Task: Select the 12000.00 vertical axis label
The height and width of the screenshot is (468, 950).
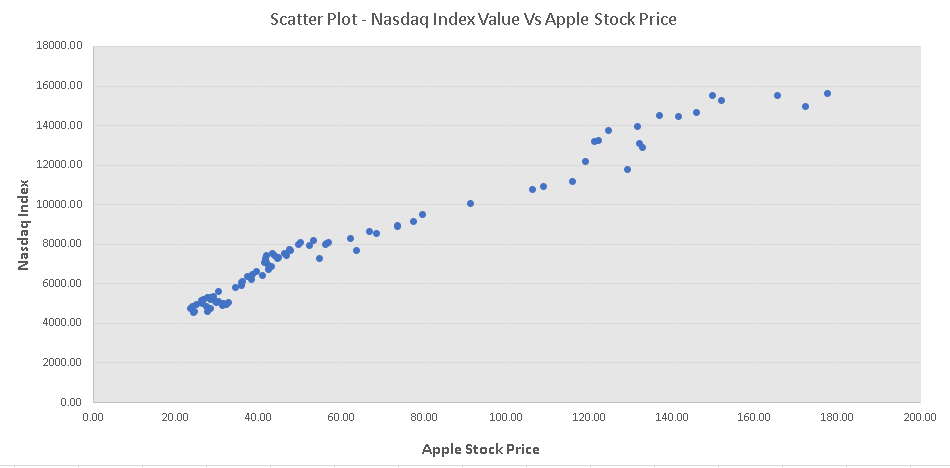Action: click(x=61, y=165)
